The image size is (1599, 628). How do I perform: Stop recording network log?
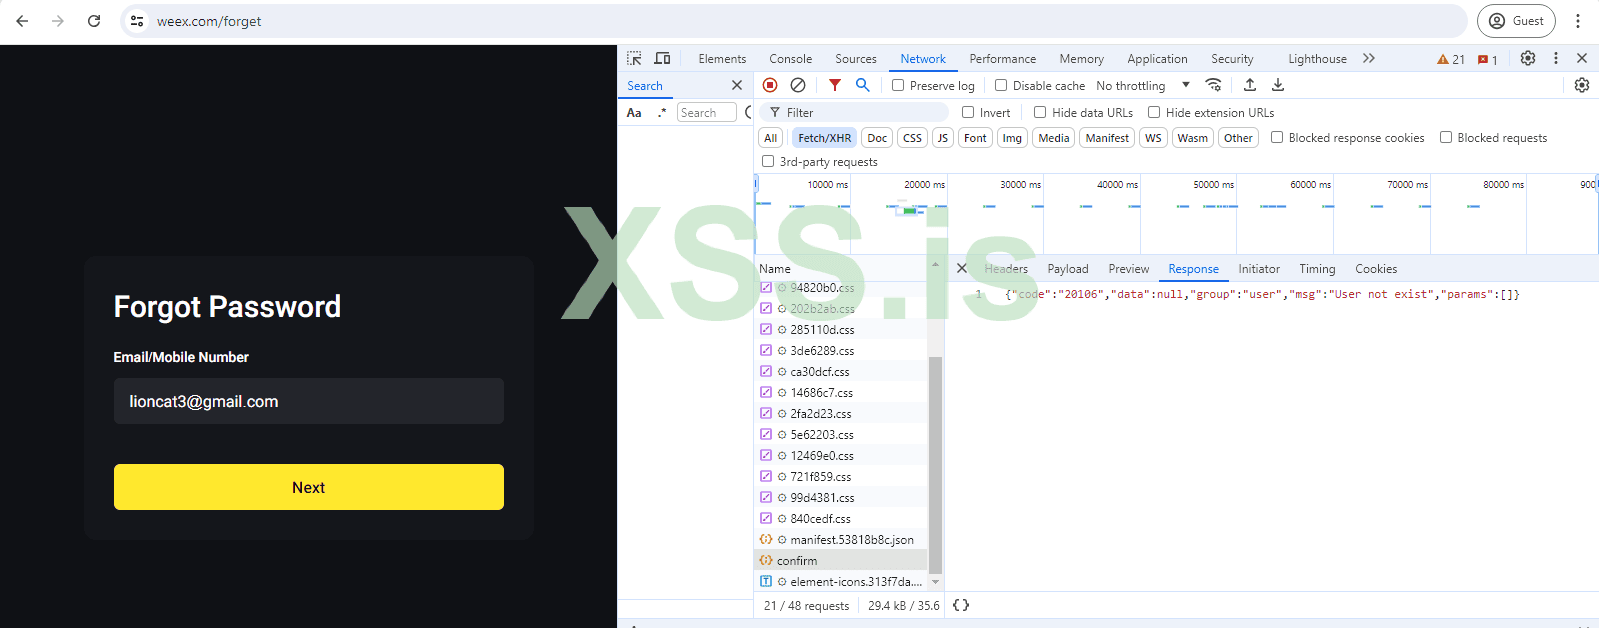[x=770, y=85]
